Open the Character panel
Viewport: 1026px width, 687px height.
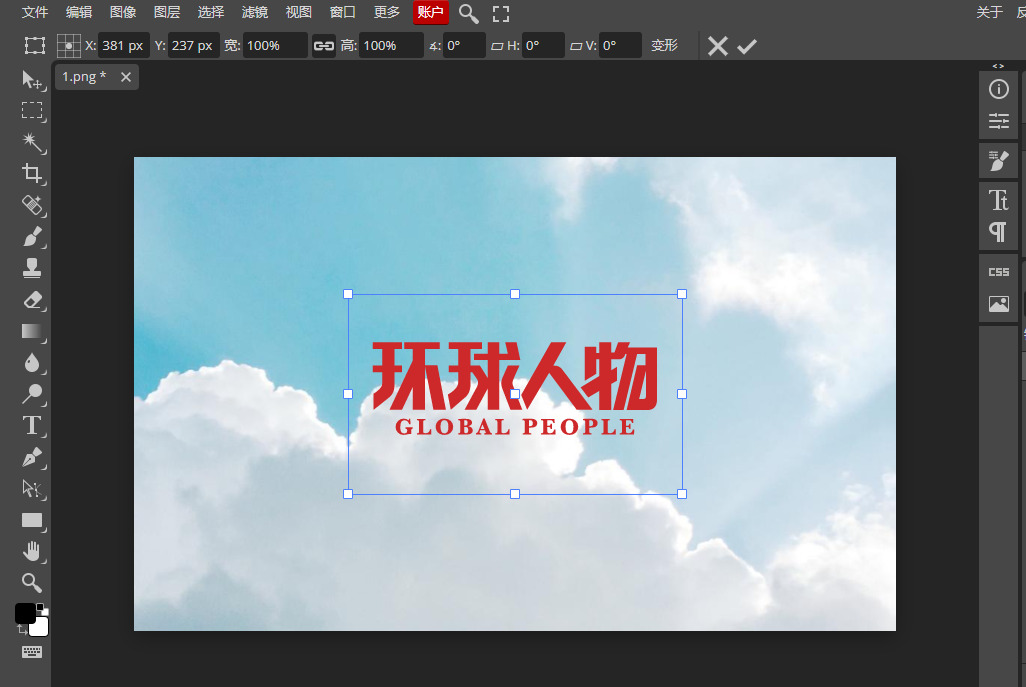(998, 200)
